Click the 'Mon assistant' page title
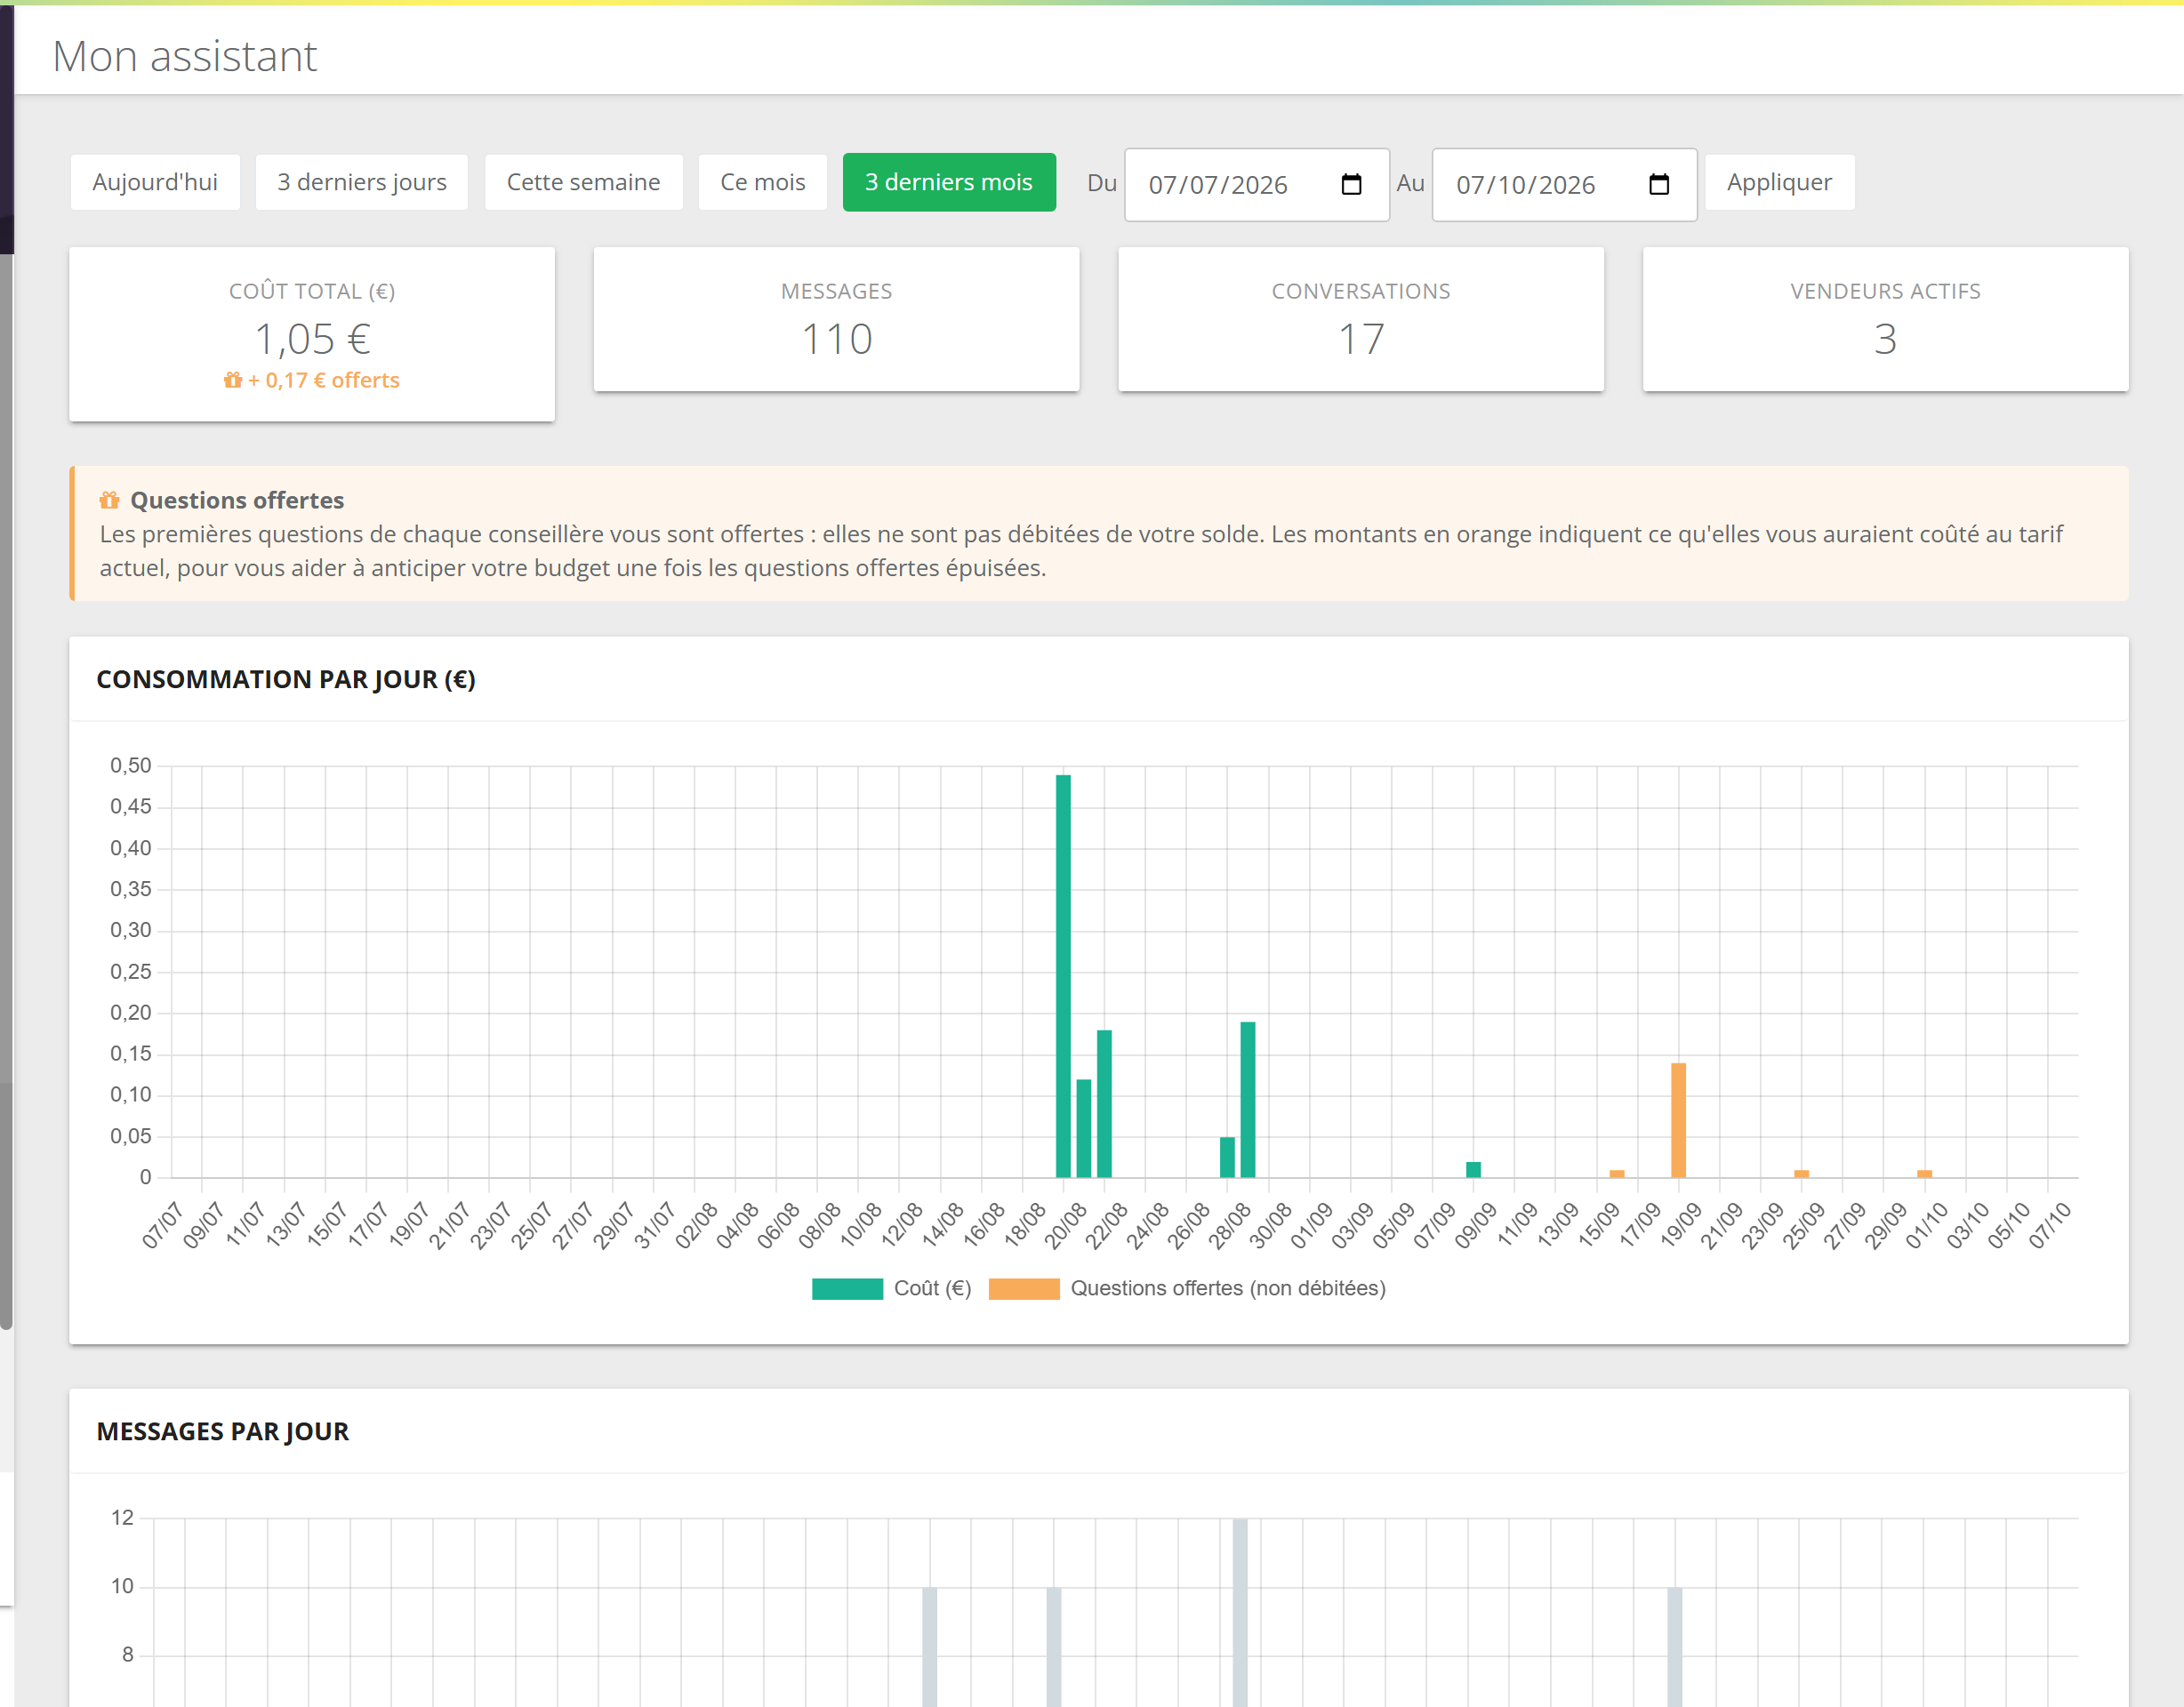 point(185,56)
